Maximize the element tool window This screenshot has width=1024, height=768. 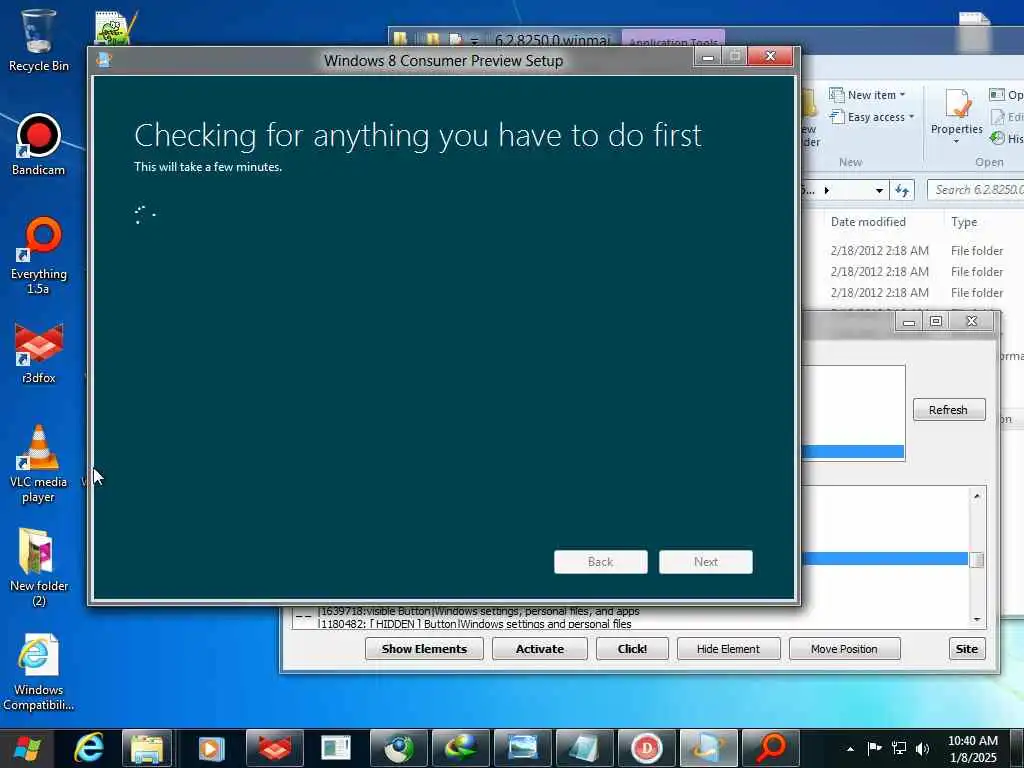tap(936, 321)
